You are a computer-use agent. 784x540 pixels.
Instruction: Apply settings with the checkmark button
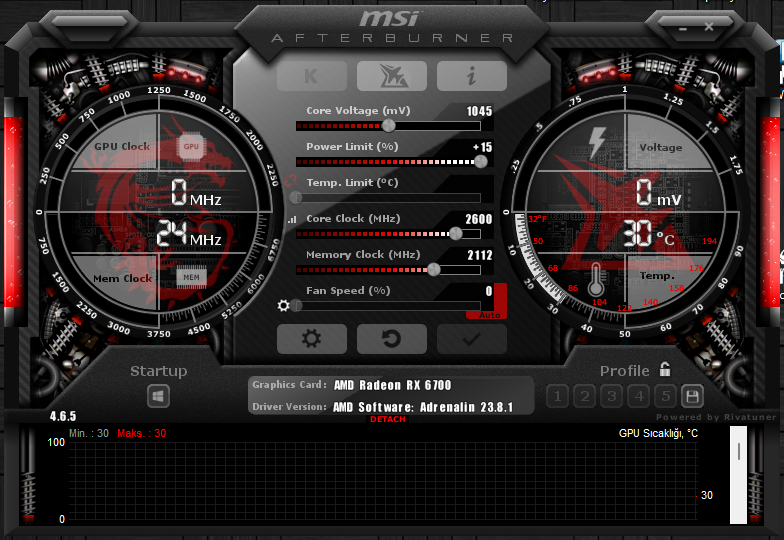(x=472, y=338)
